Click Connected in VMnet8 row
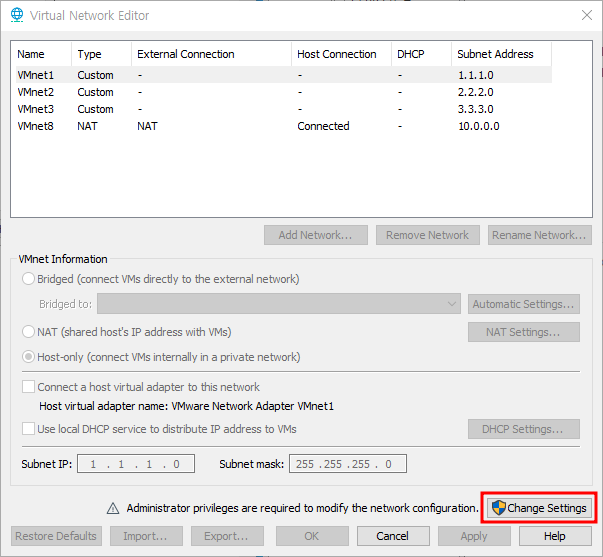 [323, 126]
